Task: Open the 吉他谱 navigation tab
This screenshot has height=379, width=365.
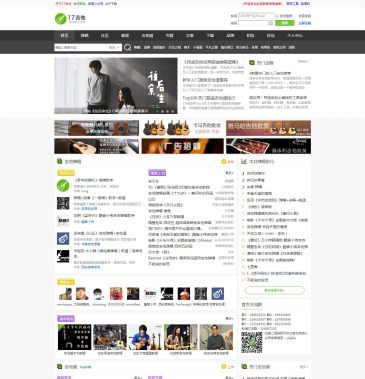Action: [x=147, y=35]
